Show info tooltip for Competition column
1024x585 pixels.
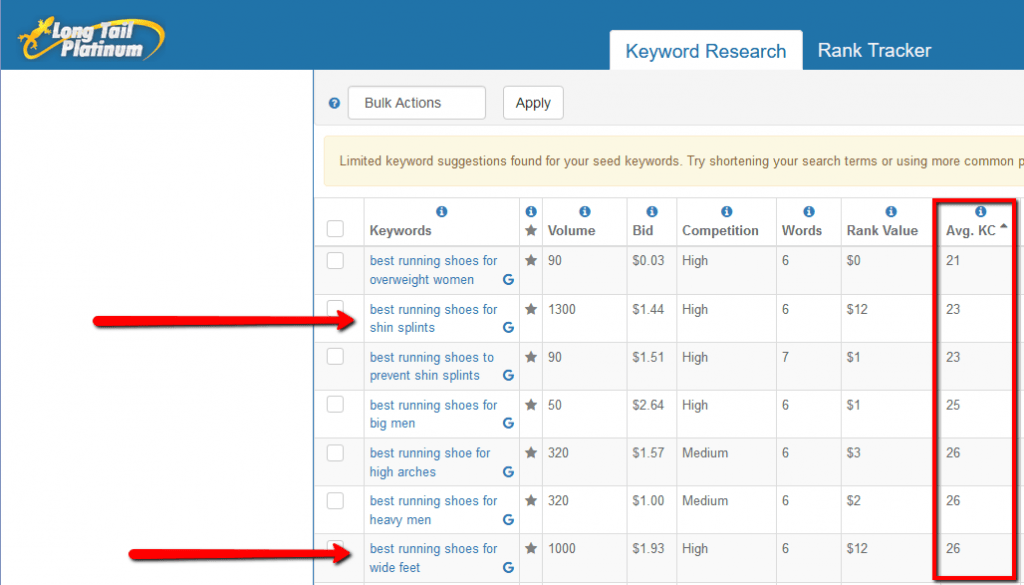point(726,212)
